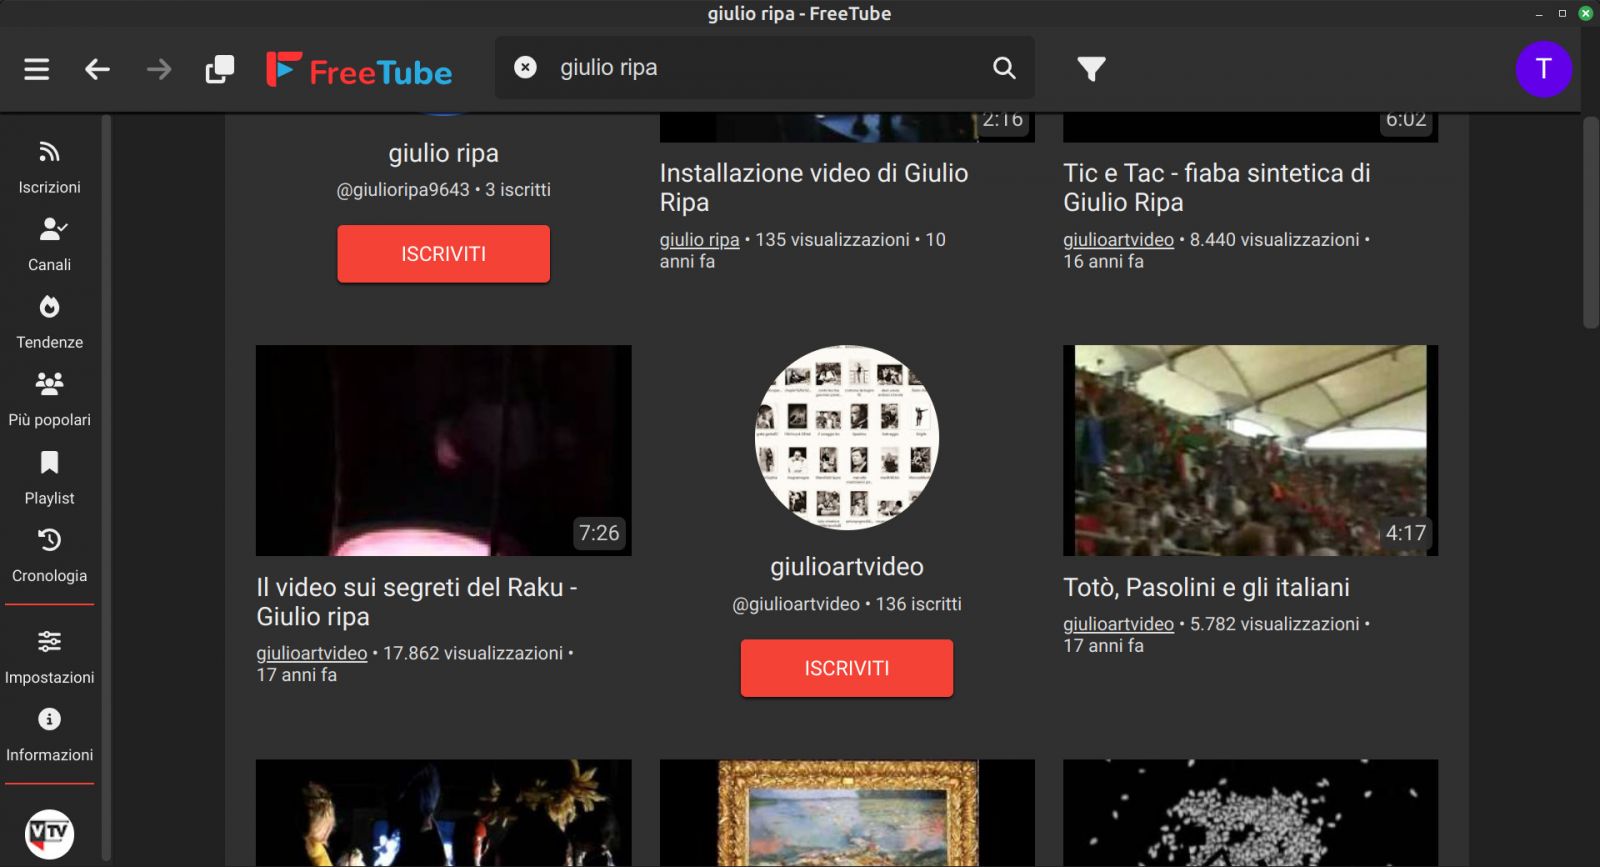Open the profile selector T avatar

[x=1543, y=68]
